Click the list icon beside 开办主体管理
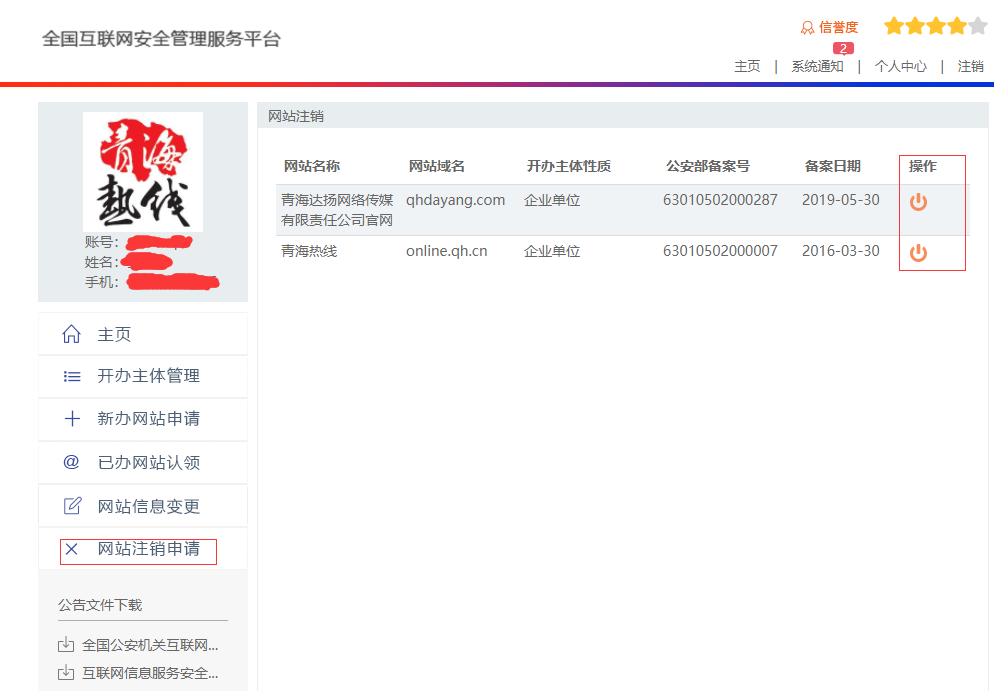This screenshot has height=691, width=994. 71,377
